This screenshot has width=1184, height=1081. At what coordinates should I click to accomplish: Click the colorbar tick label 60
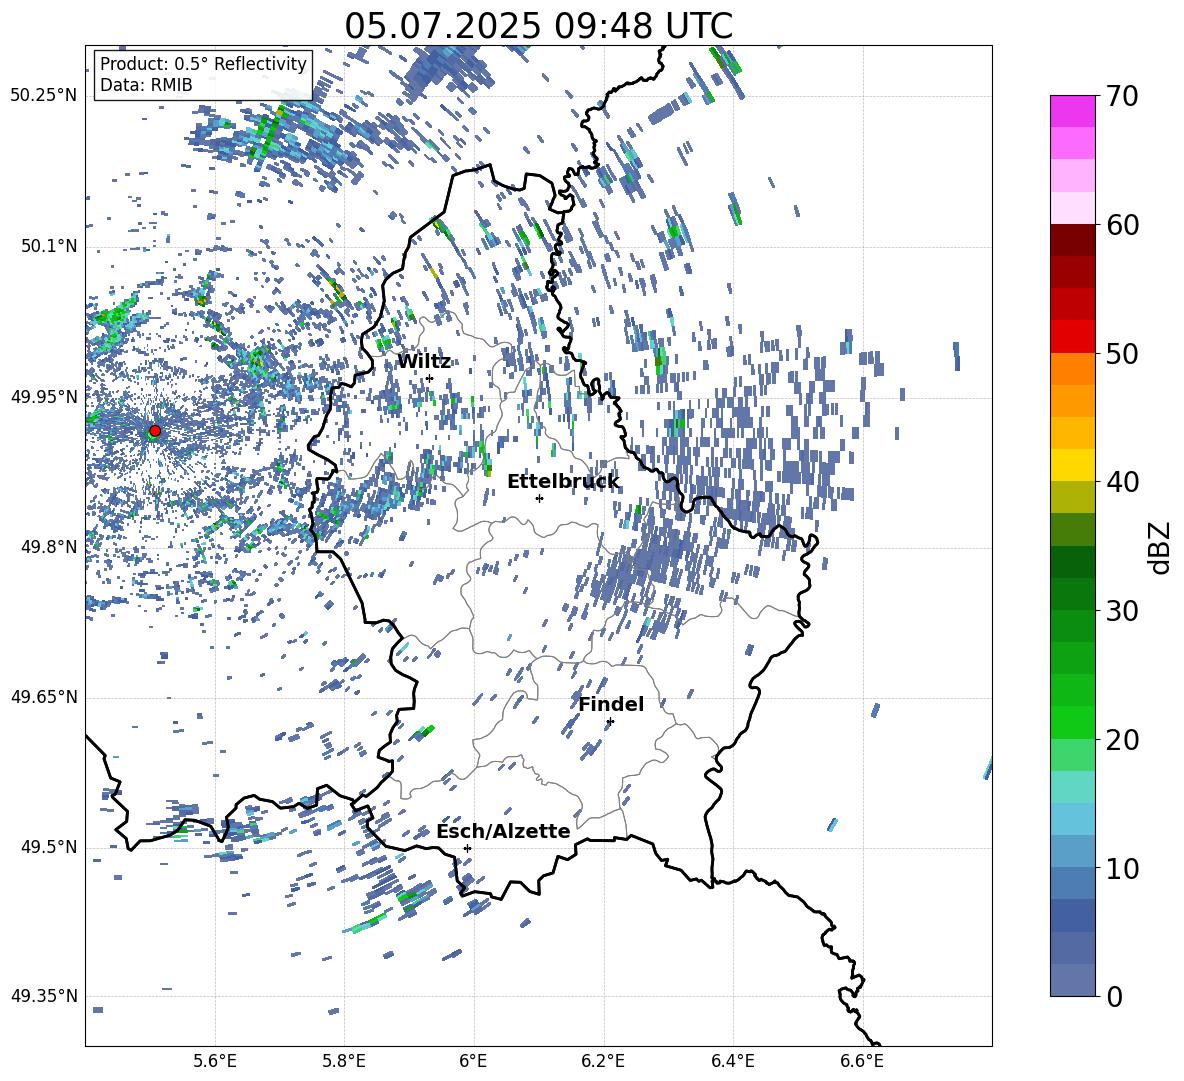point(1122,225)
